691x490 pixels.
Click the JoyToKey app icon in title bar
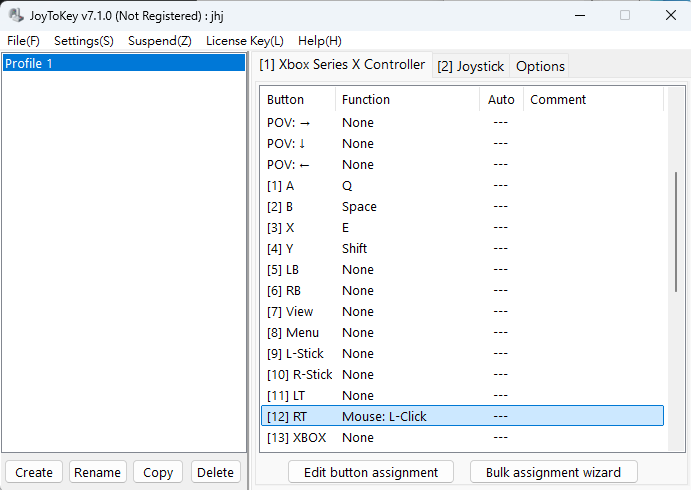15,15
